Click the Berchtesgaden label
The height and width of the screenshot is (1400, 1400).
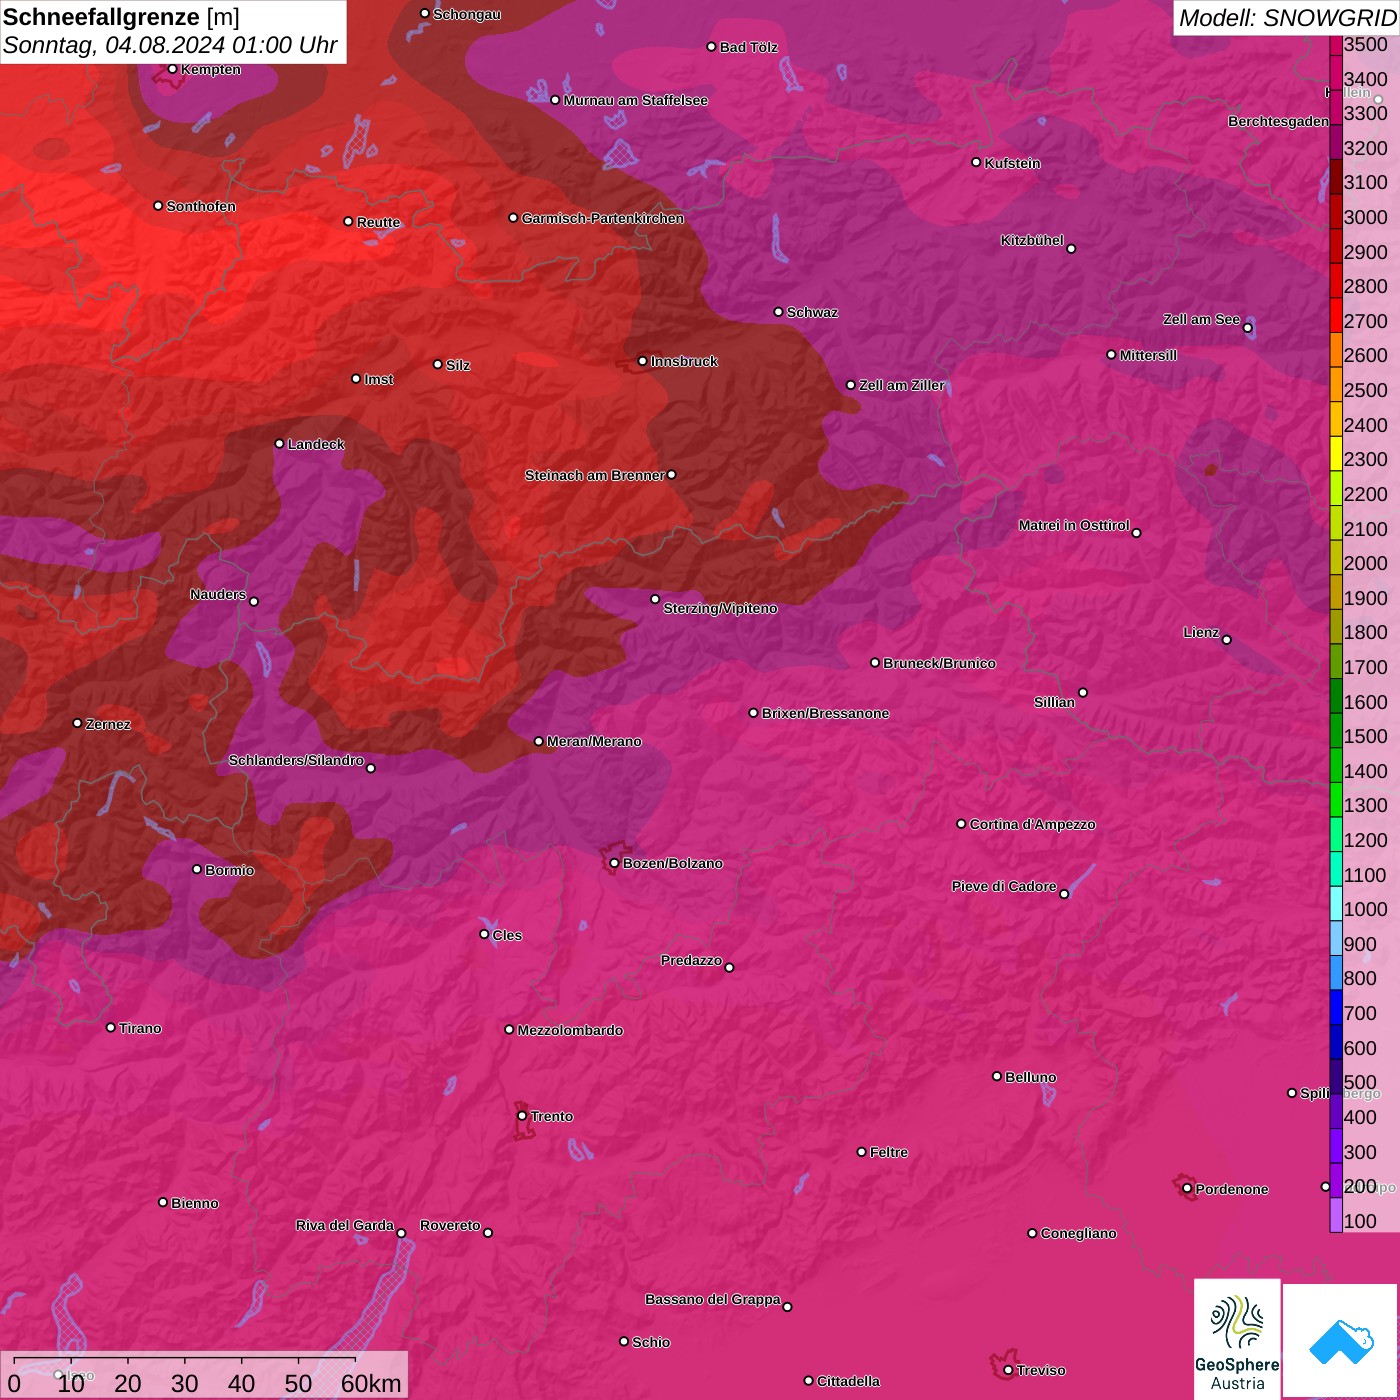coord(1278,121)
